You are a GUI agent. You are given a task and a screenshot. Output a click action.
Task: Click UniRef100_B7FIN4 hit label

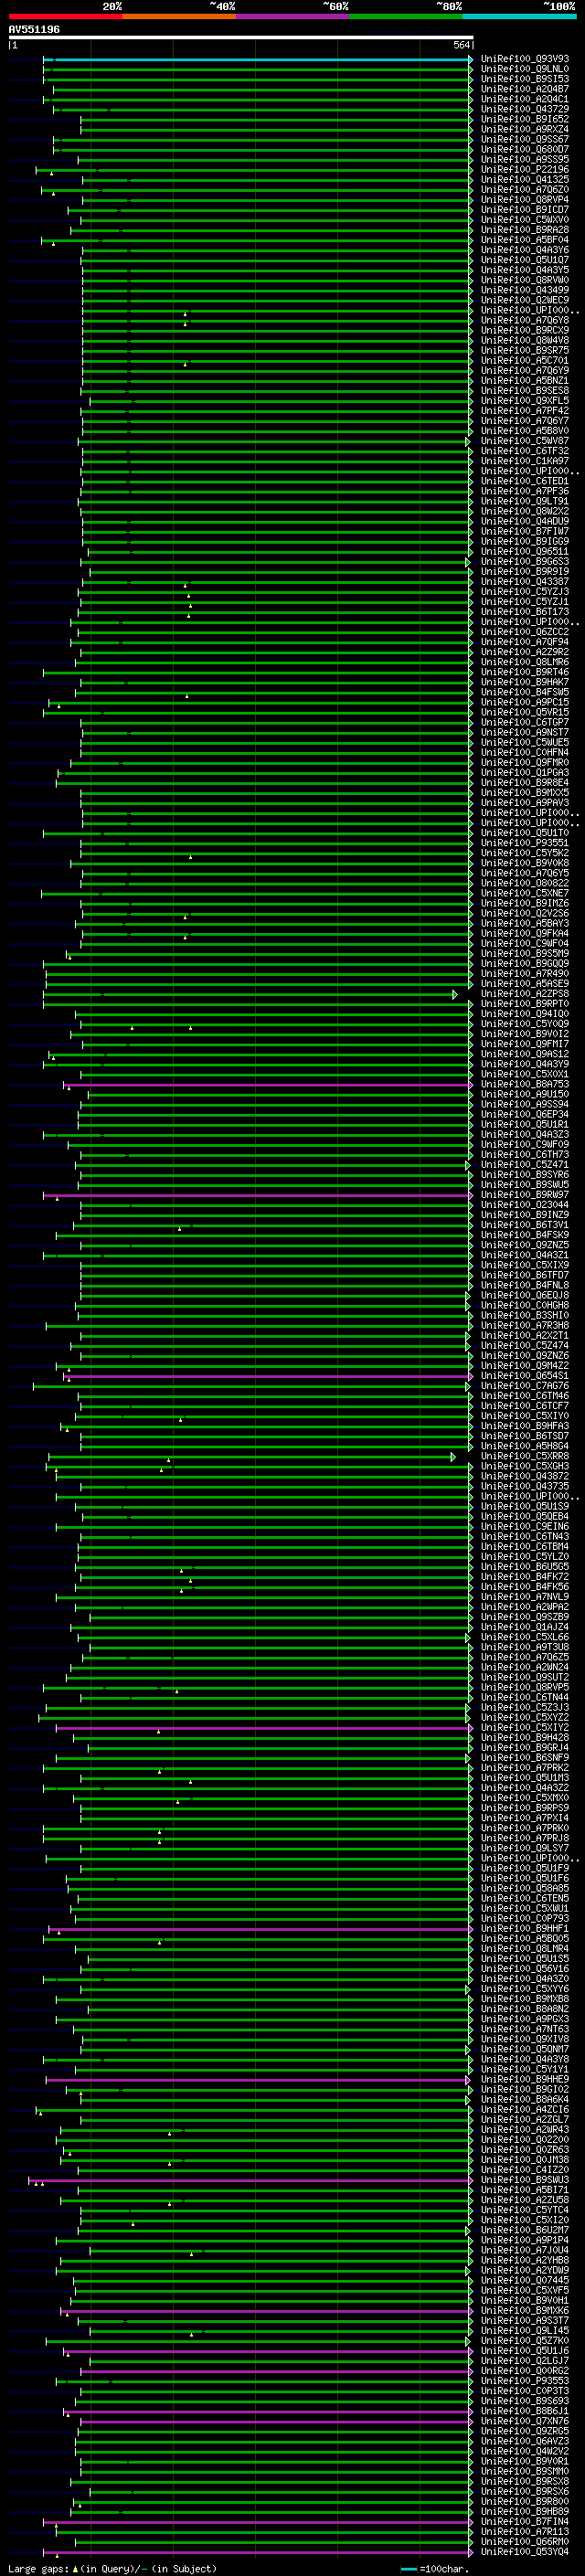coord(525,2521)
